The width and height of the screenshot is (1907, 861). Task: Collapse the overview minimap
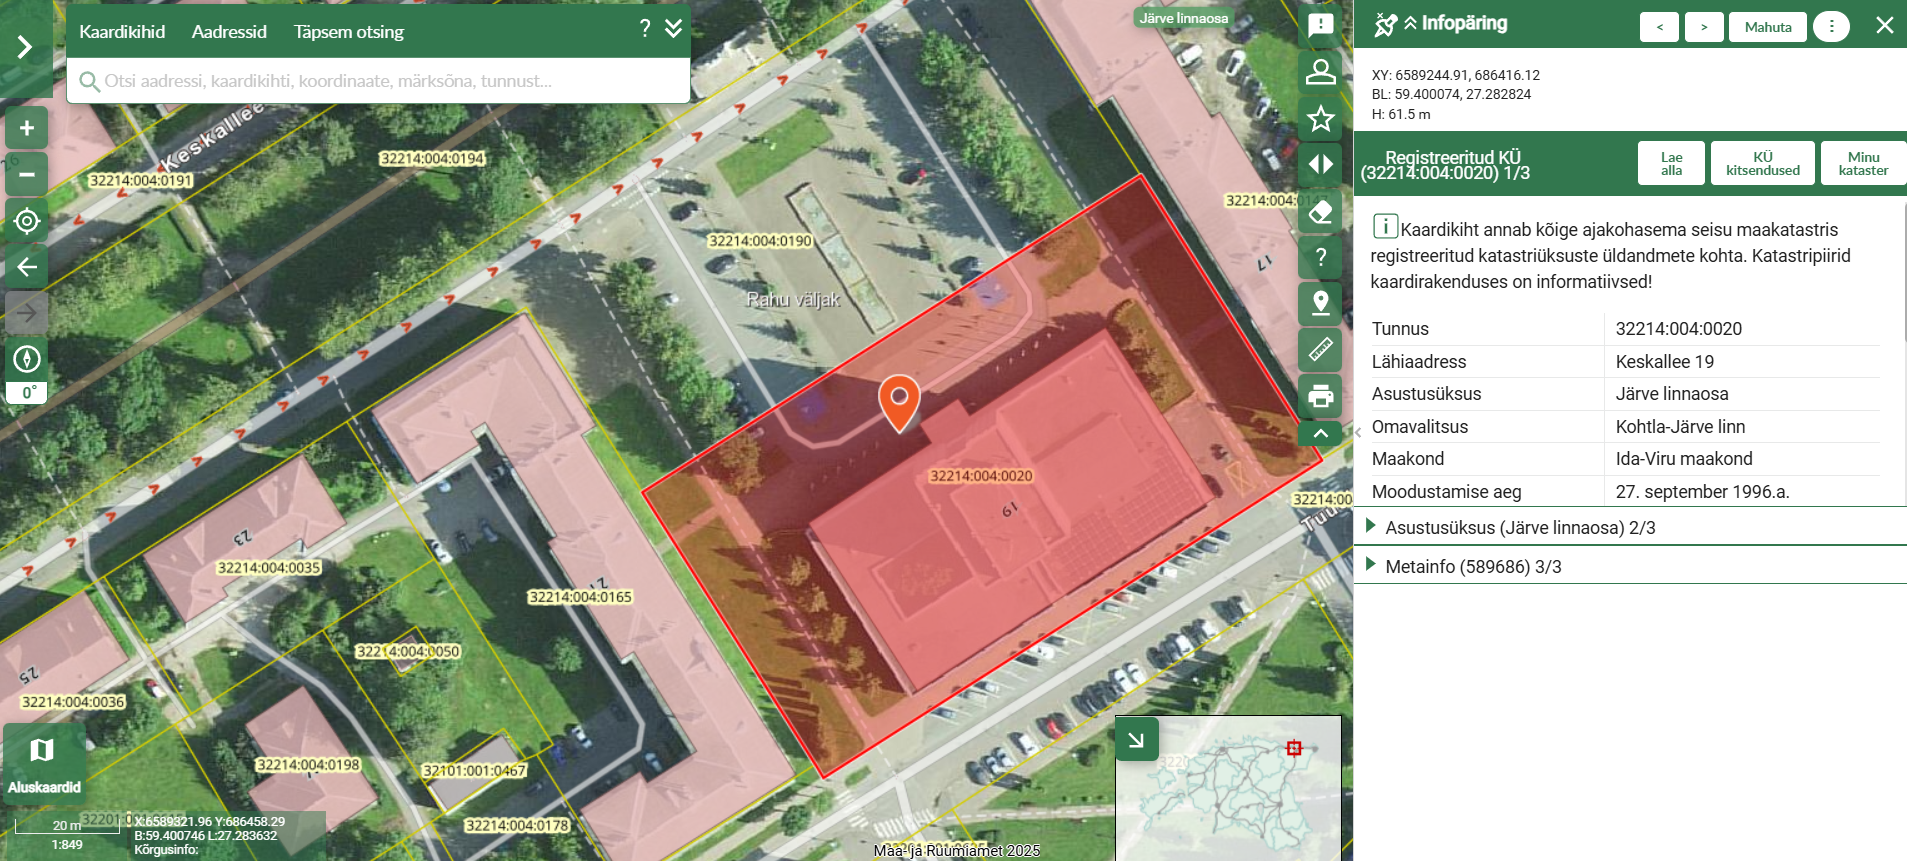click(1137, 740)
